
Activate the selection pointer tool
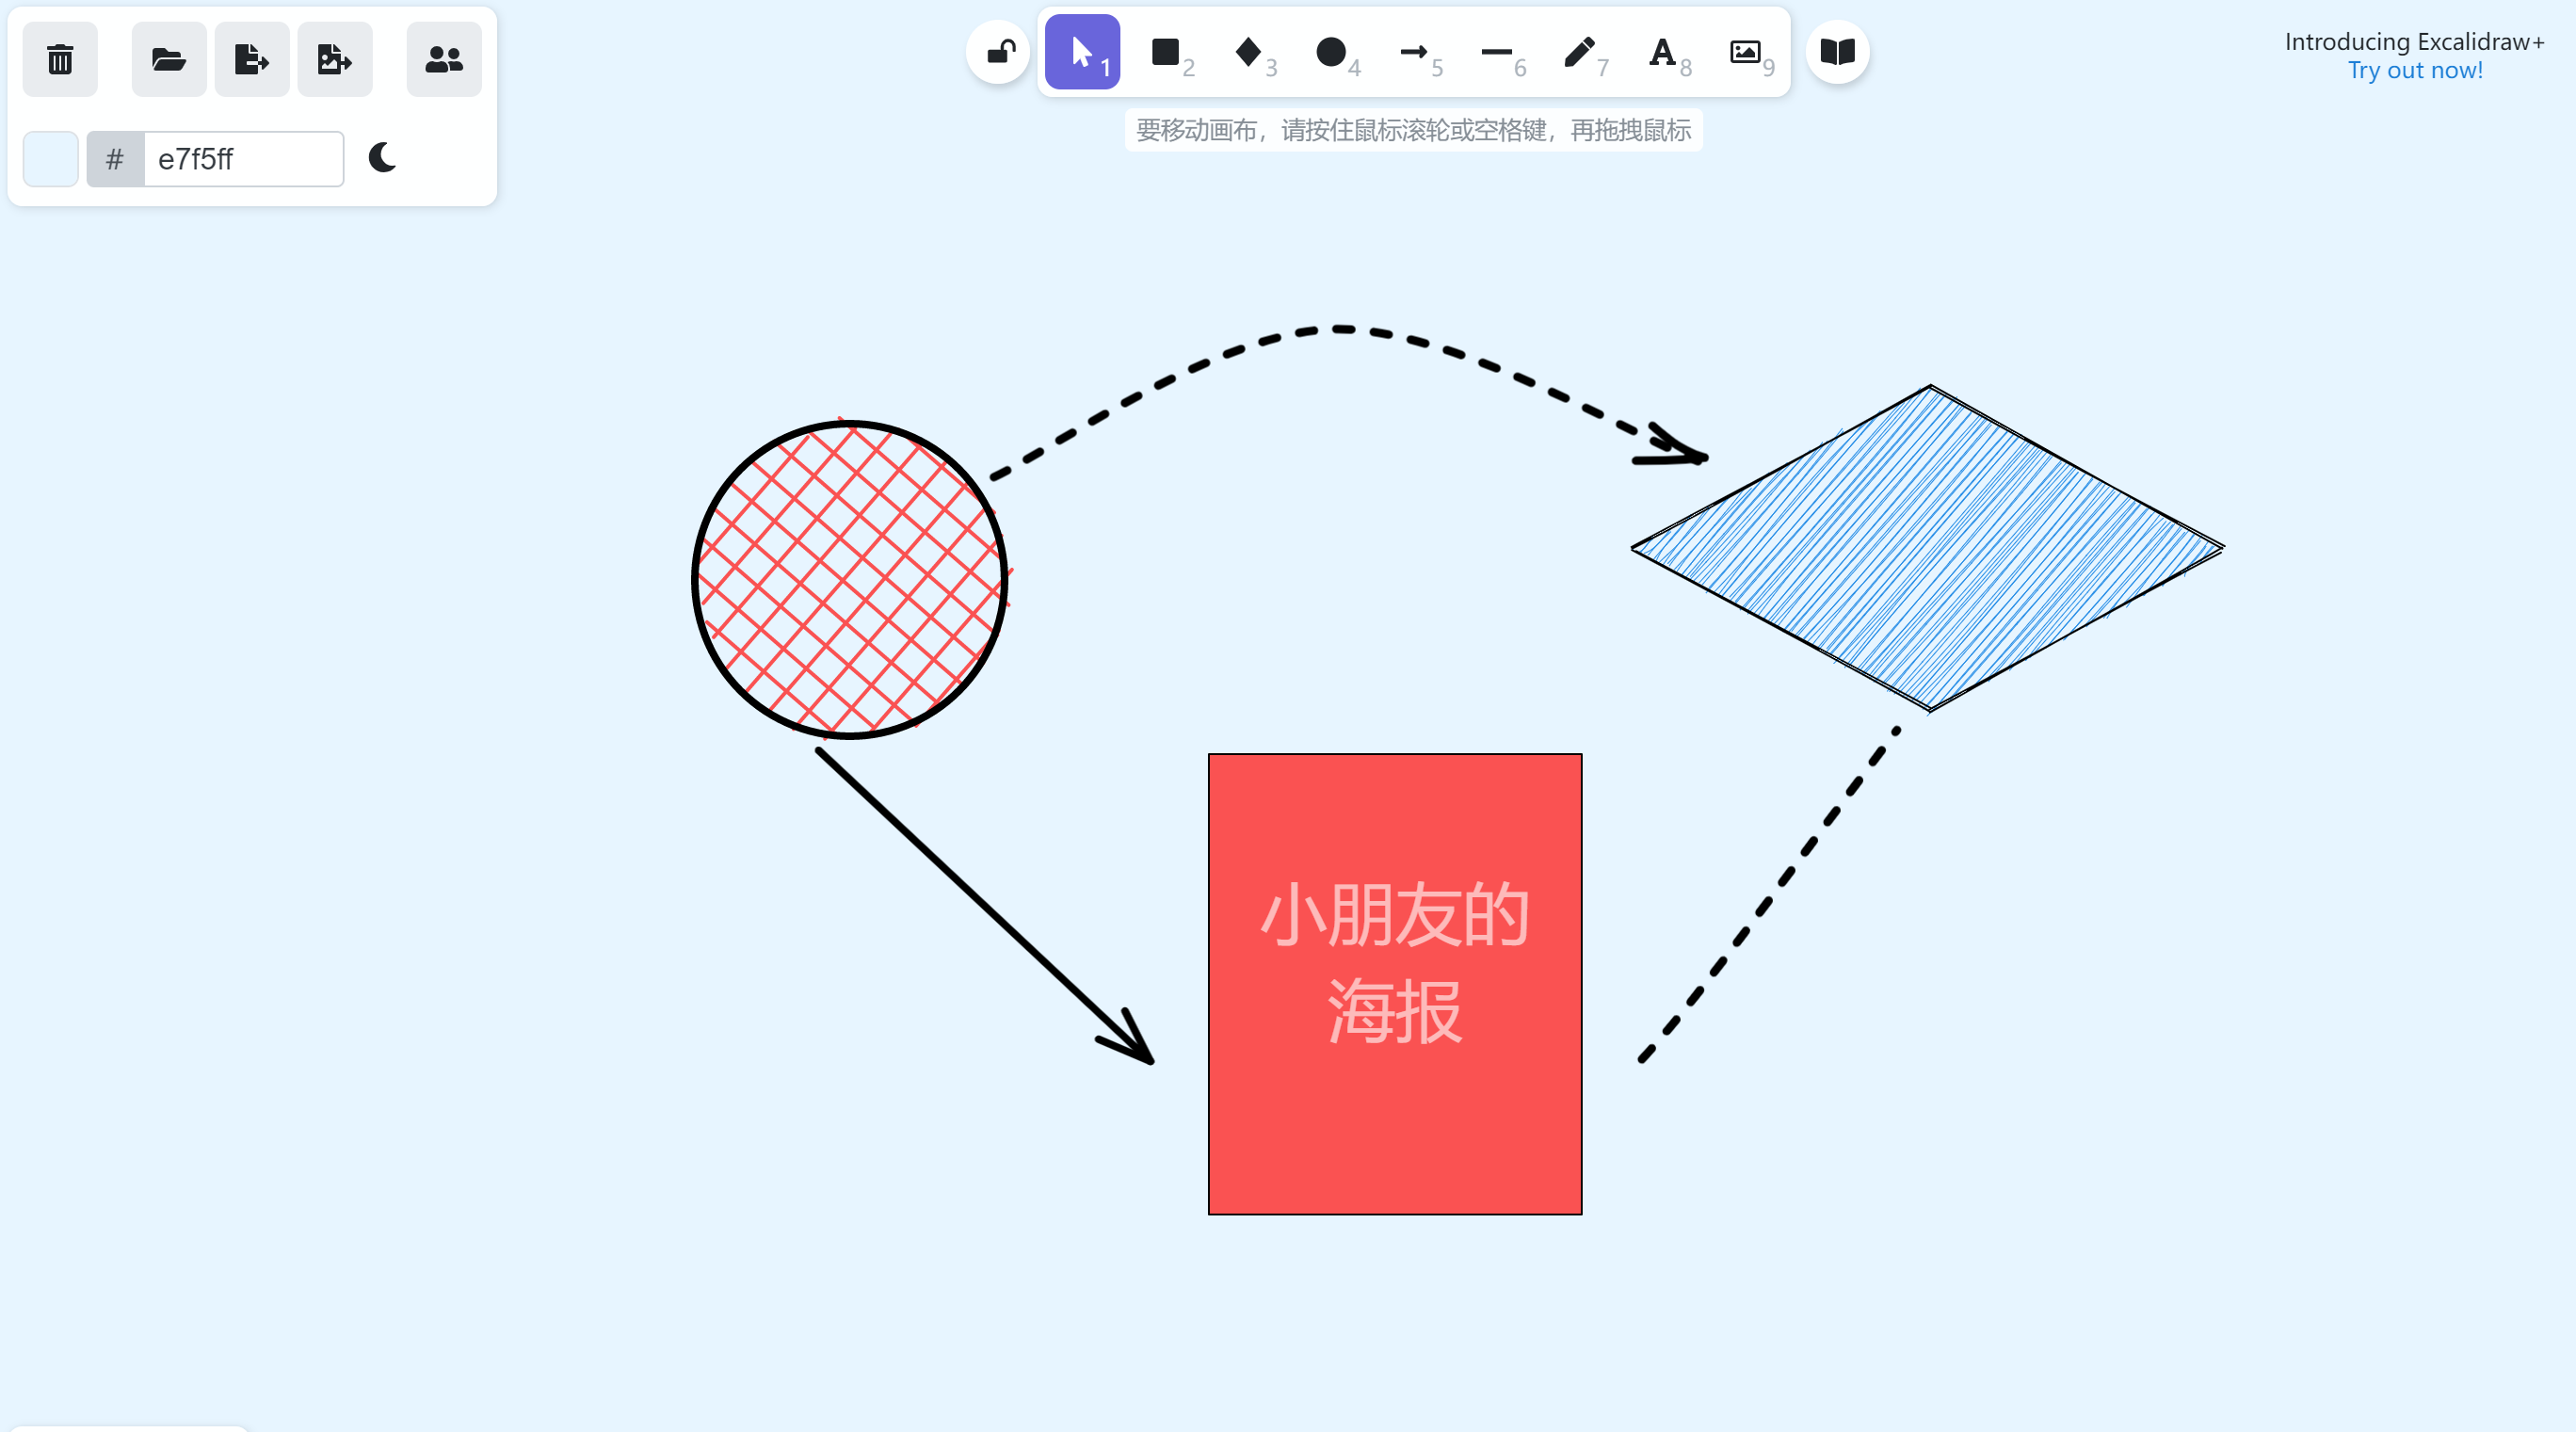pyautogui.click(x=1083, y=52)
